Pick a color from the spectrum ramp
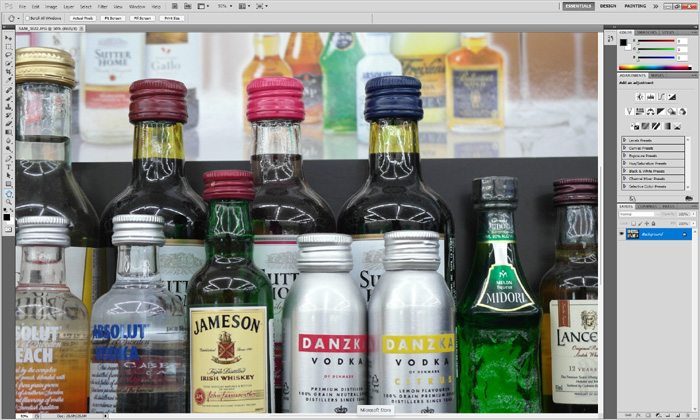Image resolution: width=700 pixels, height=420 pixels. tap(655, 67)
